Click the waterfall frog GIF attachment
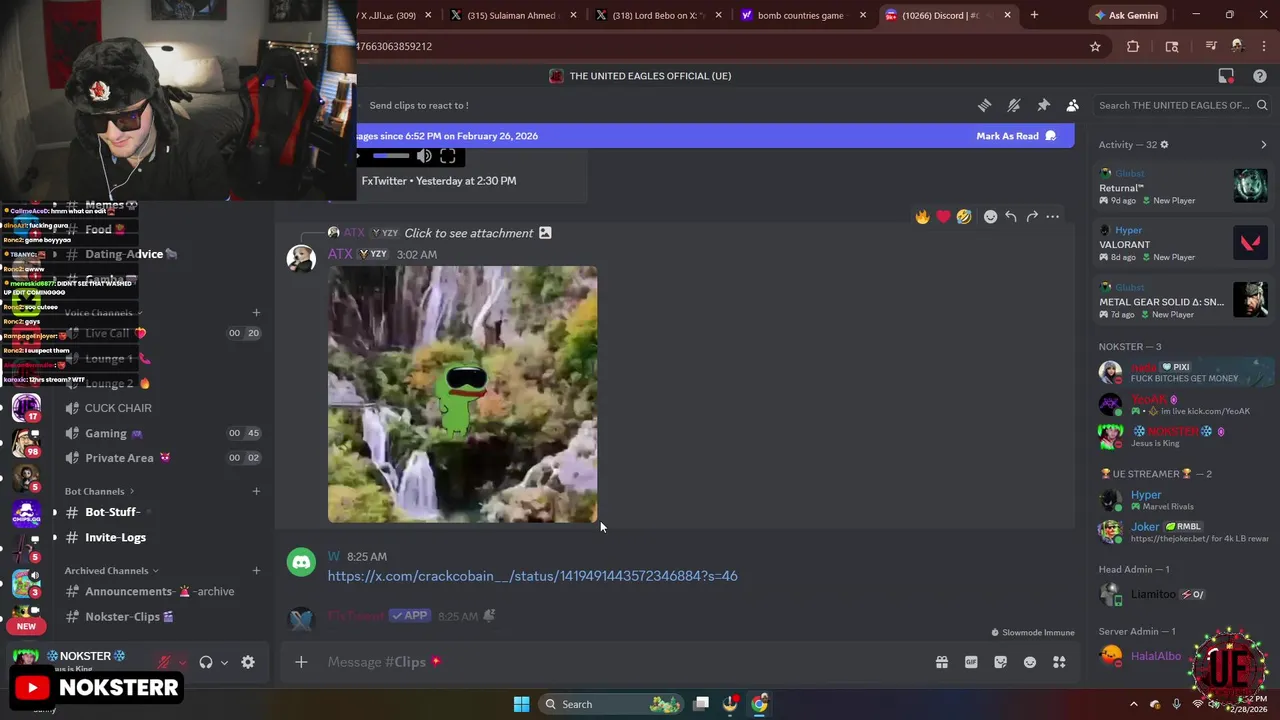 tap(462, 394)
